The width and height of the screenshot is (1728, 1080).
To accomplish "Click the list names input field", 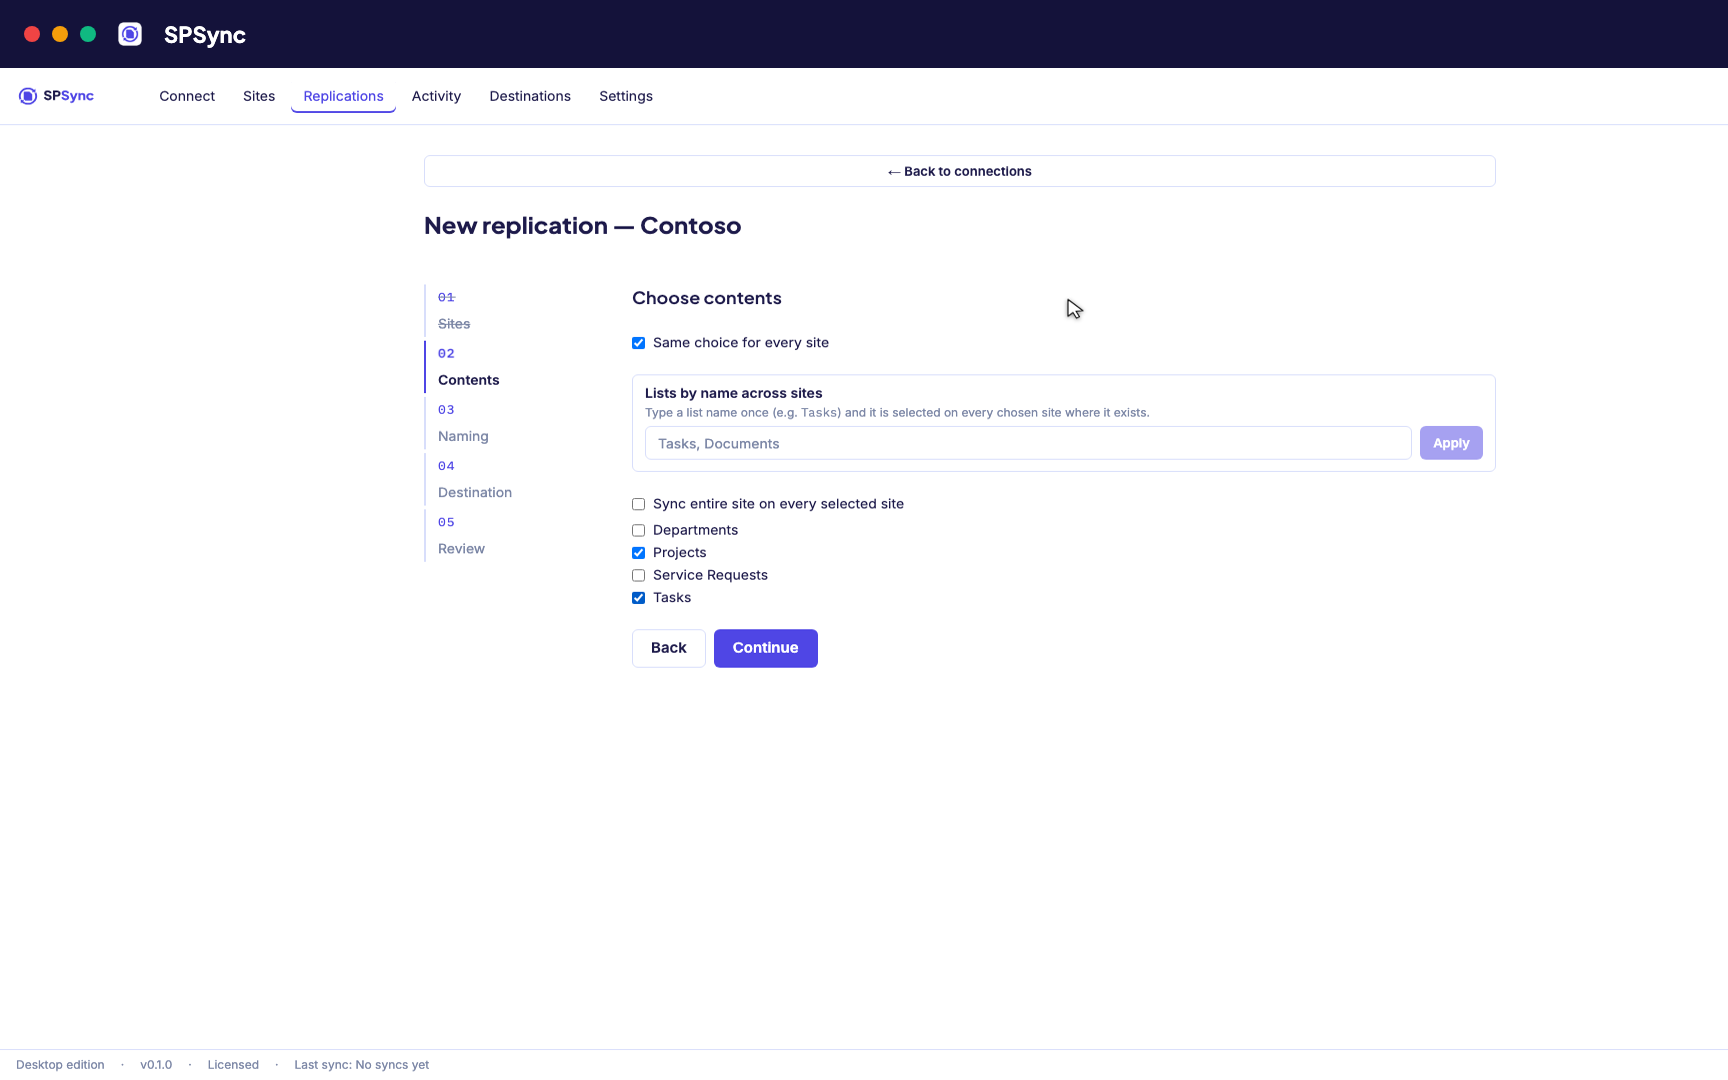I will tap(1028, 443).
